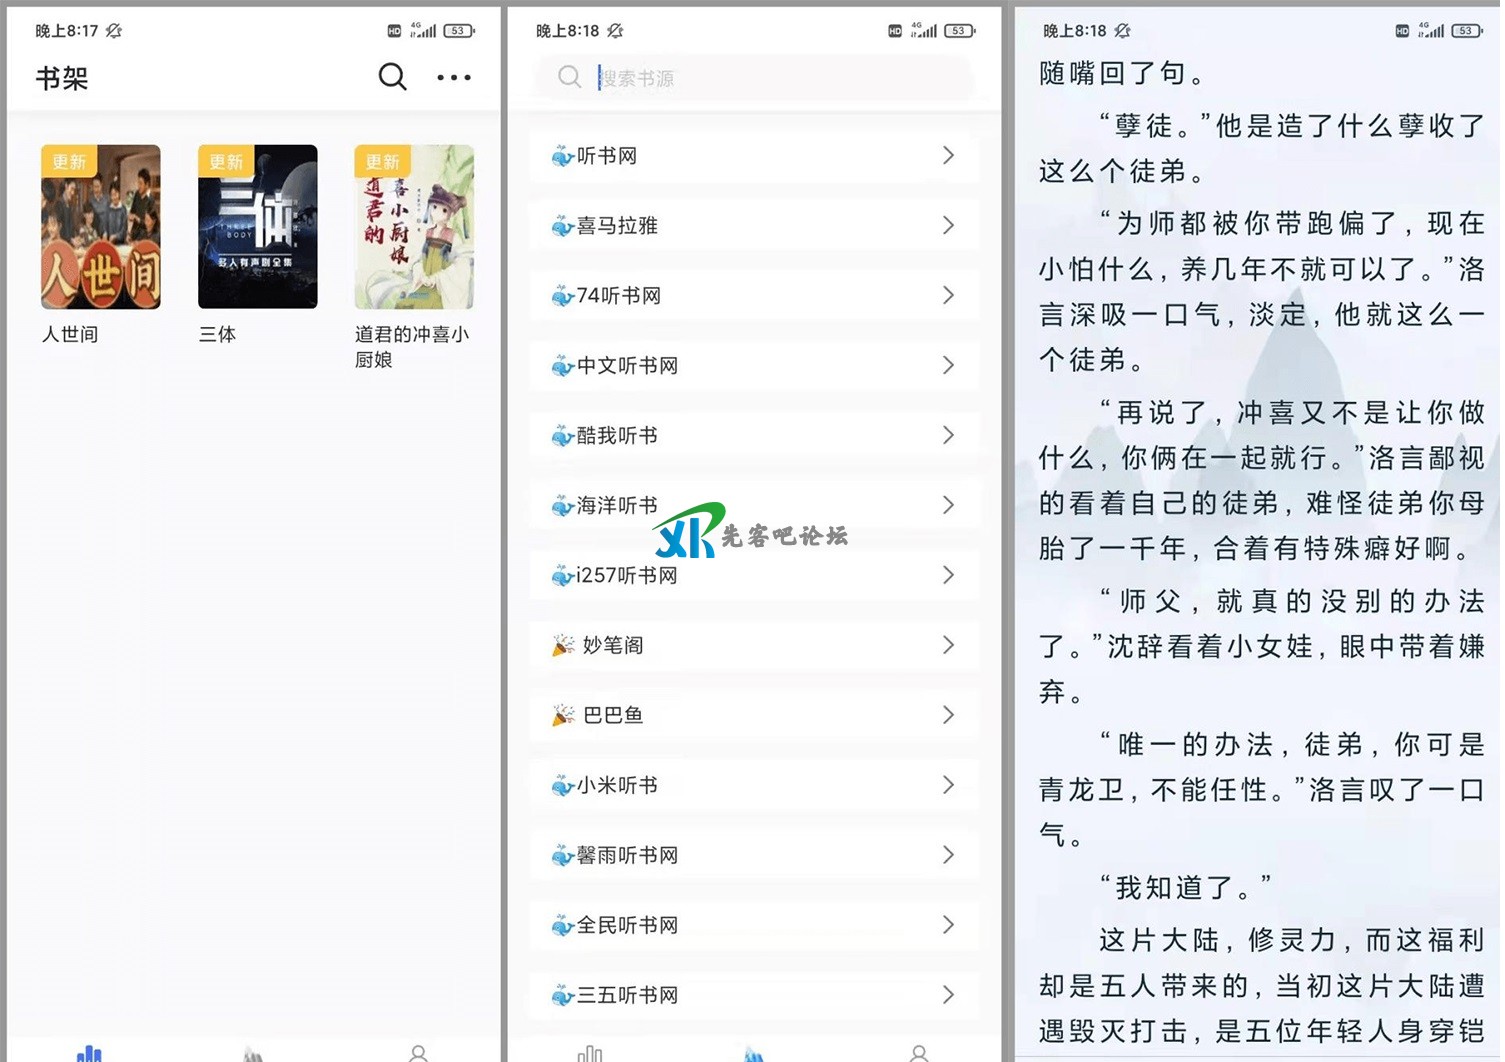
Task: Open the 道君的冲喜小厨娘 book cover
Action: (x=414, y=227)
